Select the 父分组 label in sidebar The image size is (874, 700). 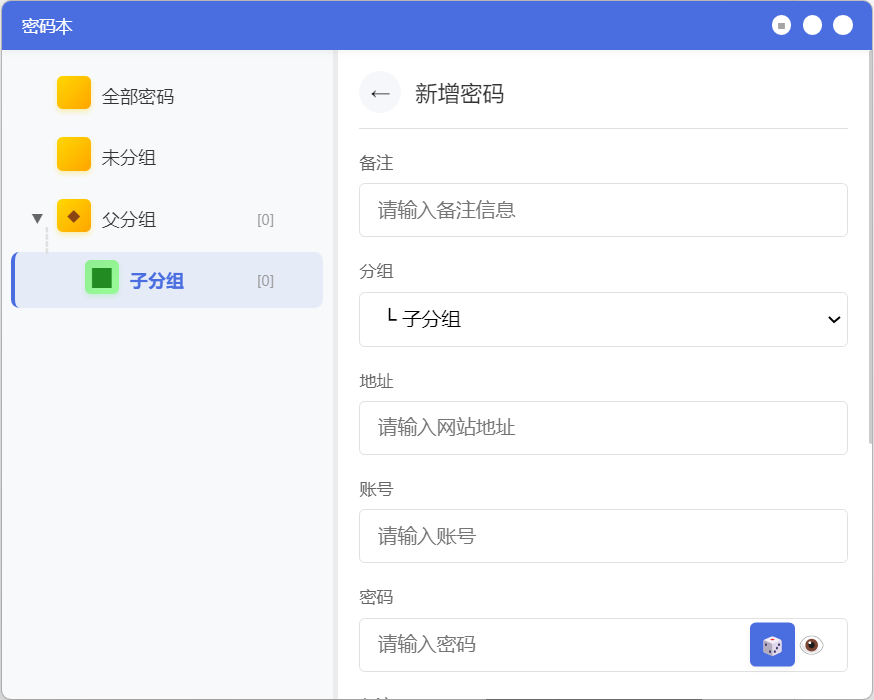pyautogui.click(x=129, y=220)
